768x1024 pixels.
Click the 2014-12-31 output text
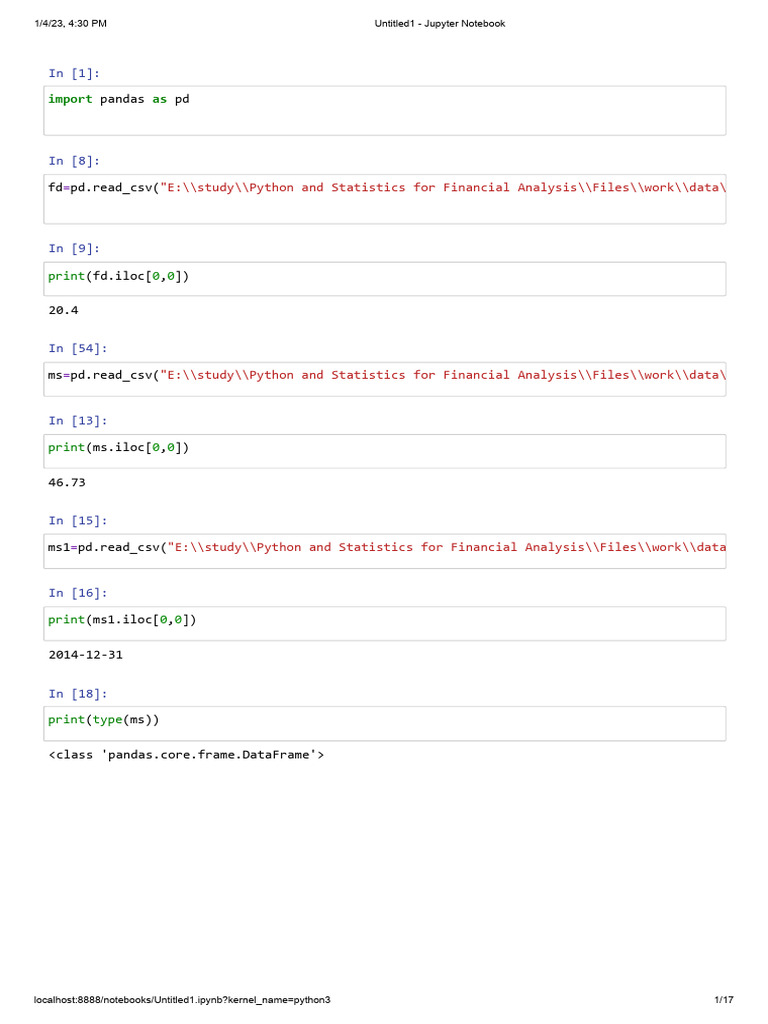pyautogui.click(x=85, y=655)
